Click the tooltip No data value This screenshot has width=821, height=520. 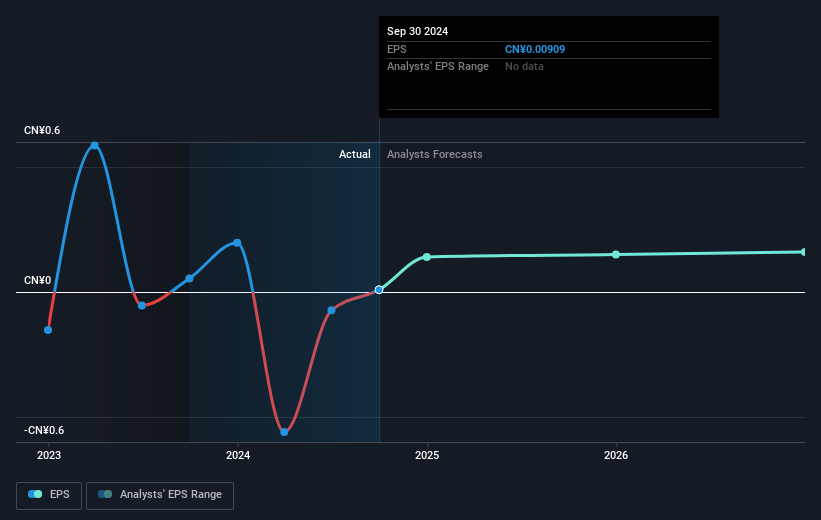click(524, 67)
